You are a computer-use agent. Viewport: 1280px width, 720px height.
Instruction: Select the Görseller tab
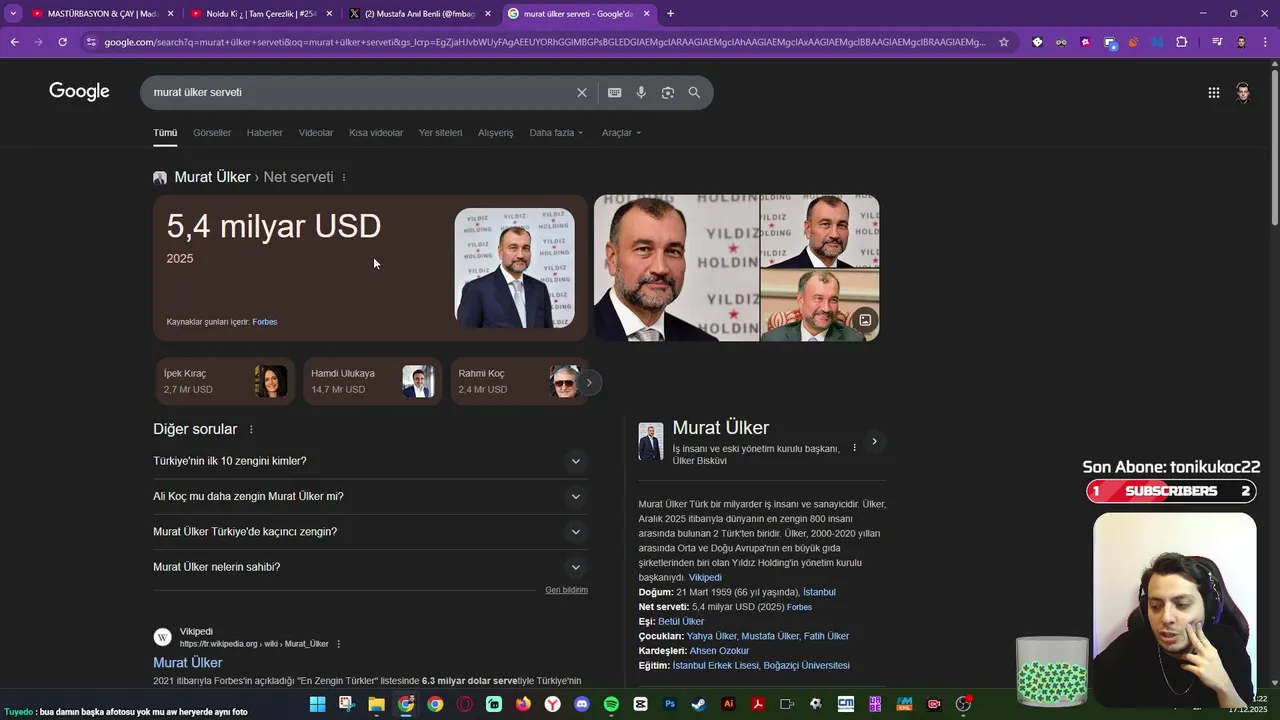pyautogui.click(x=212, y=133)
